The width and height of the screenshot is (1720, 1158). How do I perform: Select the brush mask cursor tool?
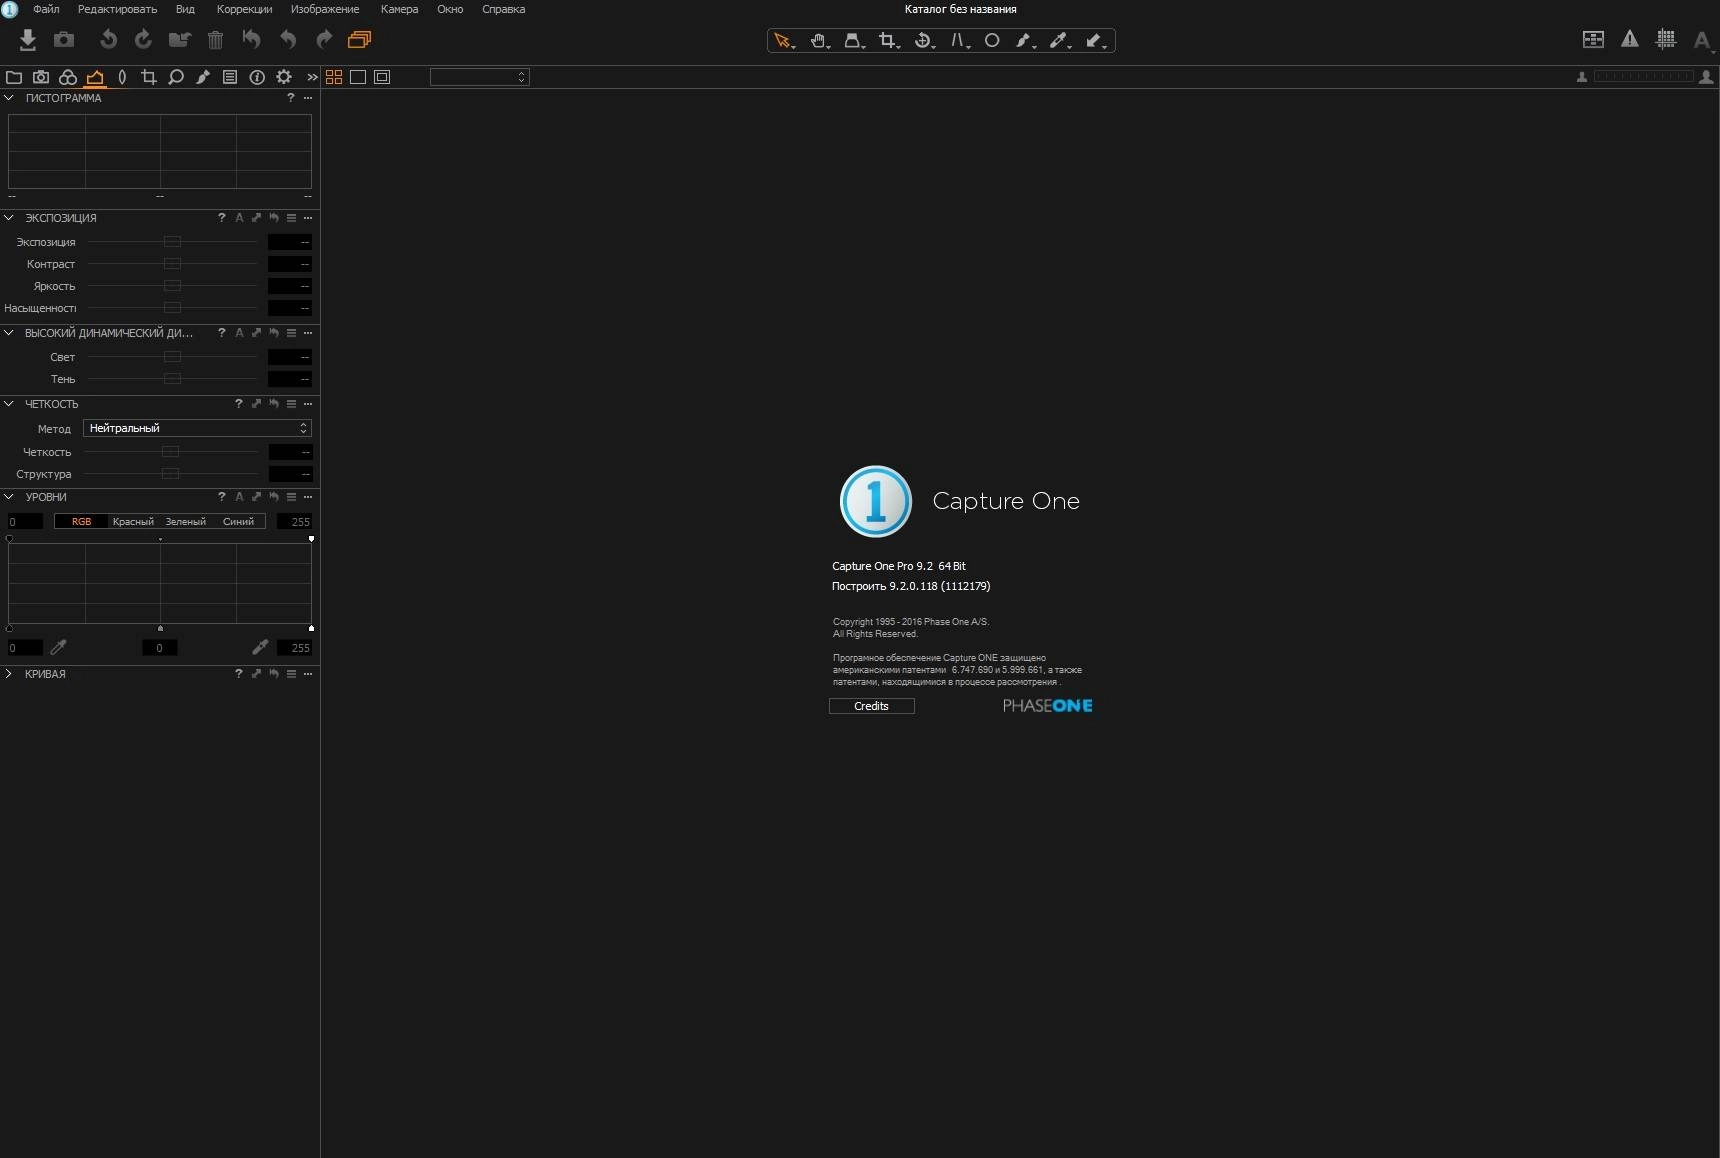tap(1024, 41)
